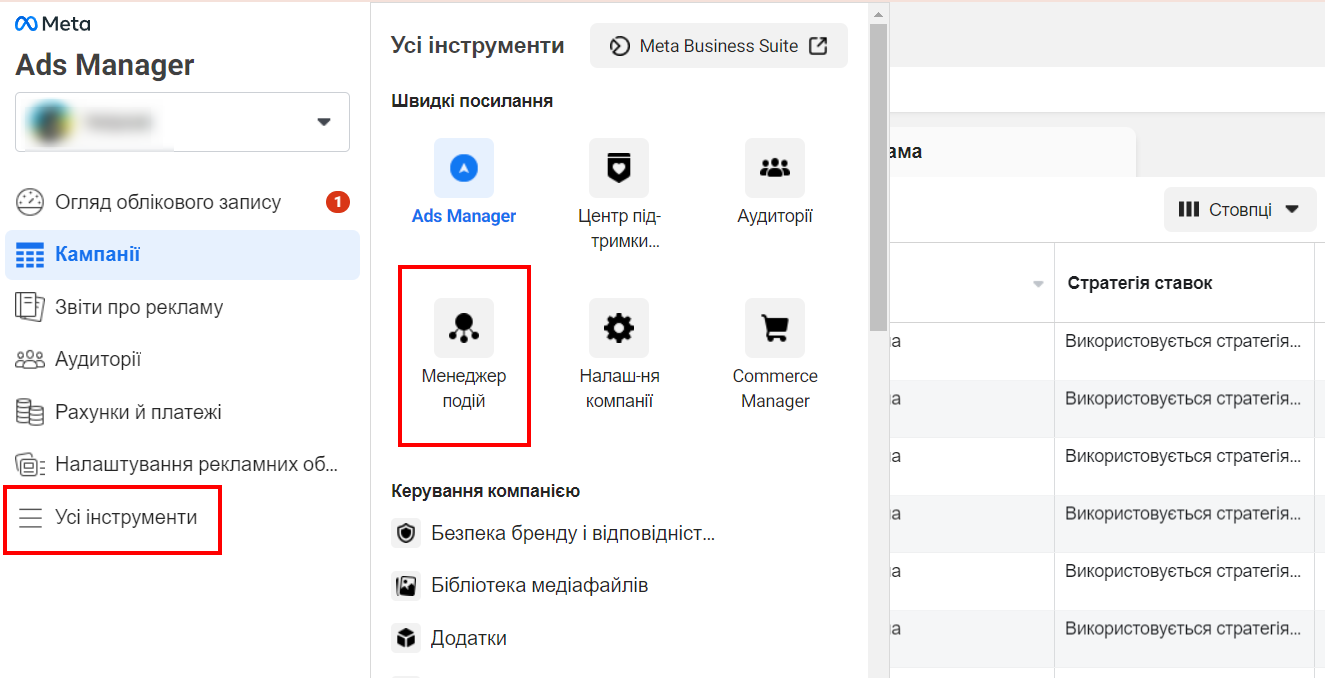Click the sort arrow left of Стратегія ставок
The height and width of the screenshot is (678, 1325).
click(1038, 284)
